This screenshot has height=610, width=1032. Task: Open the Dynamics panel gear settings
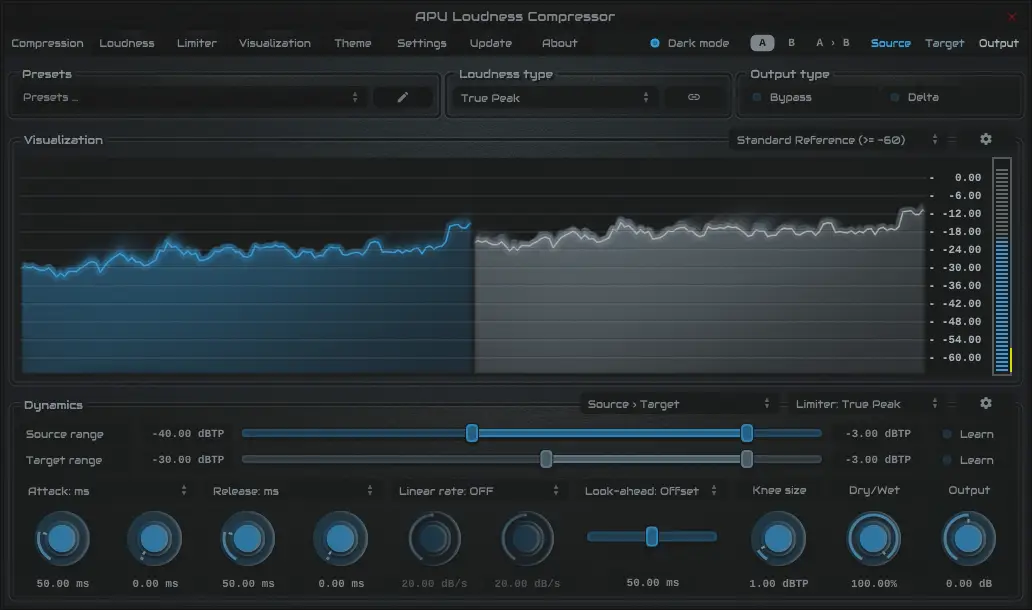(x=985, y=403)
